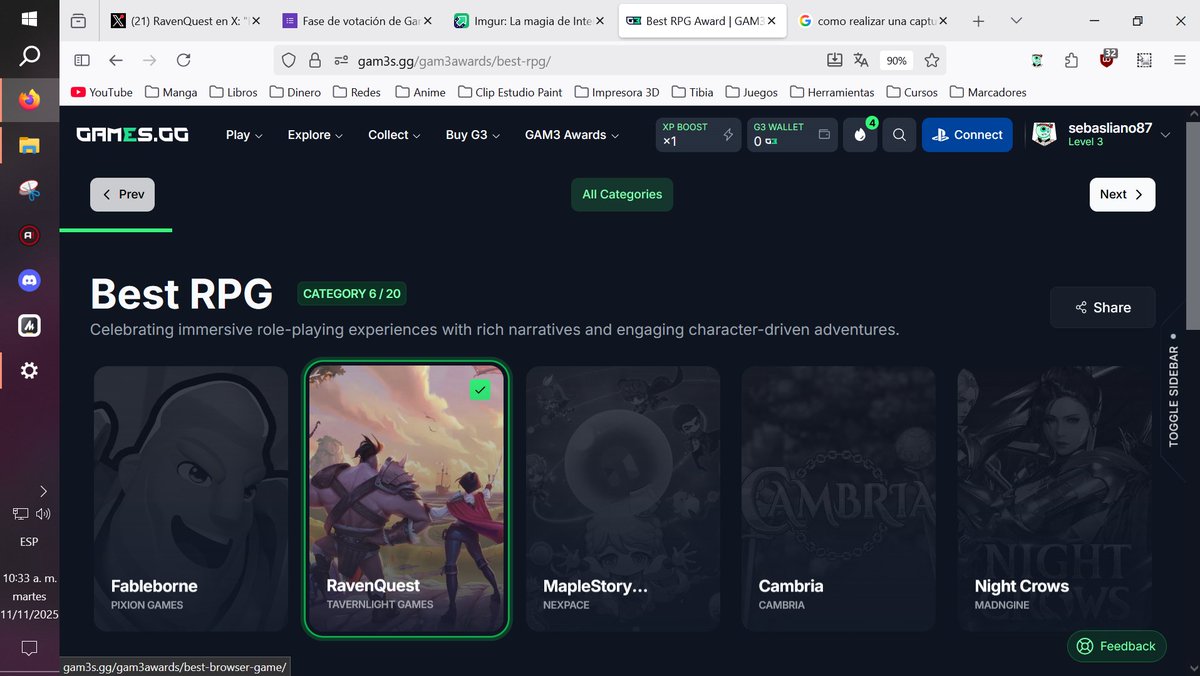This screenshot has height=676, width=1200.
Task: Expand the Explore menu
Action: (315, 135)
